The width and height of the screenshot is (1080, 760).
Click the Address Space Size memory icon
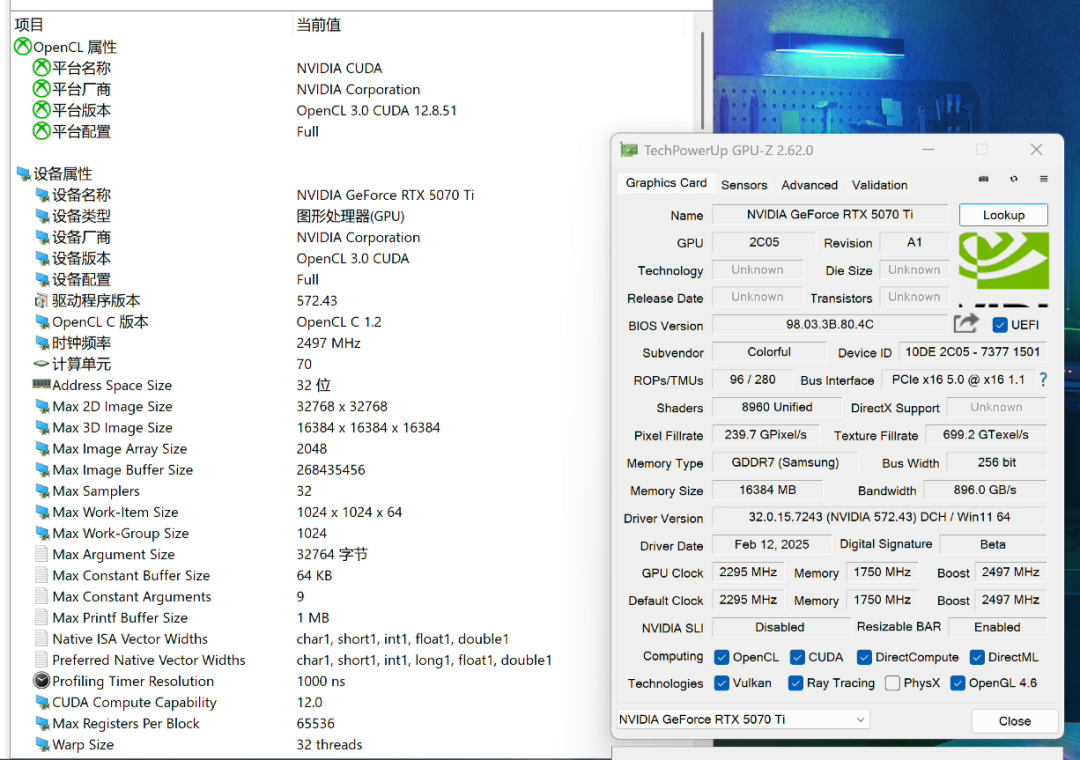[x=41, y=384]
